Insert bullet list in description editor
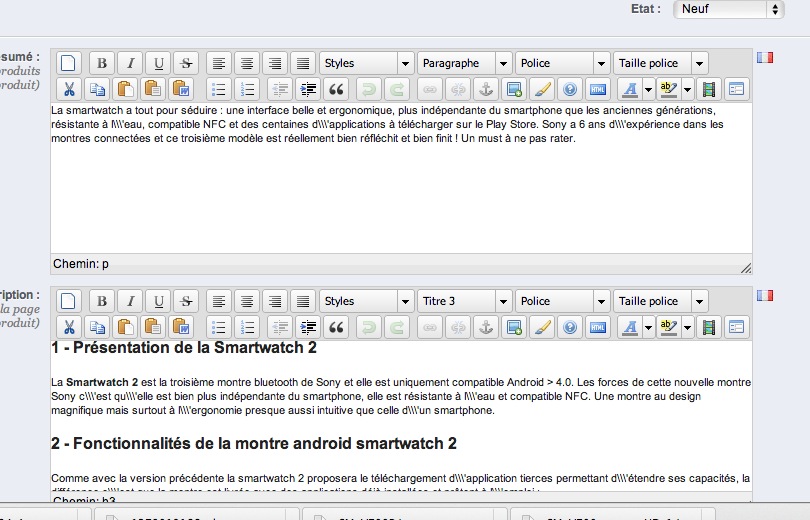This screenshot has height=520, width=810. (x=219, y=327)
